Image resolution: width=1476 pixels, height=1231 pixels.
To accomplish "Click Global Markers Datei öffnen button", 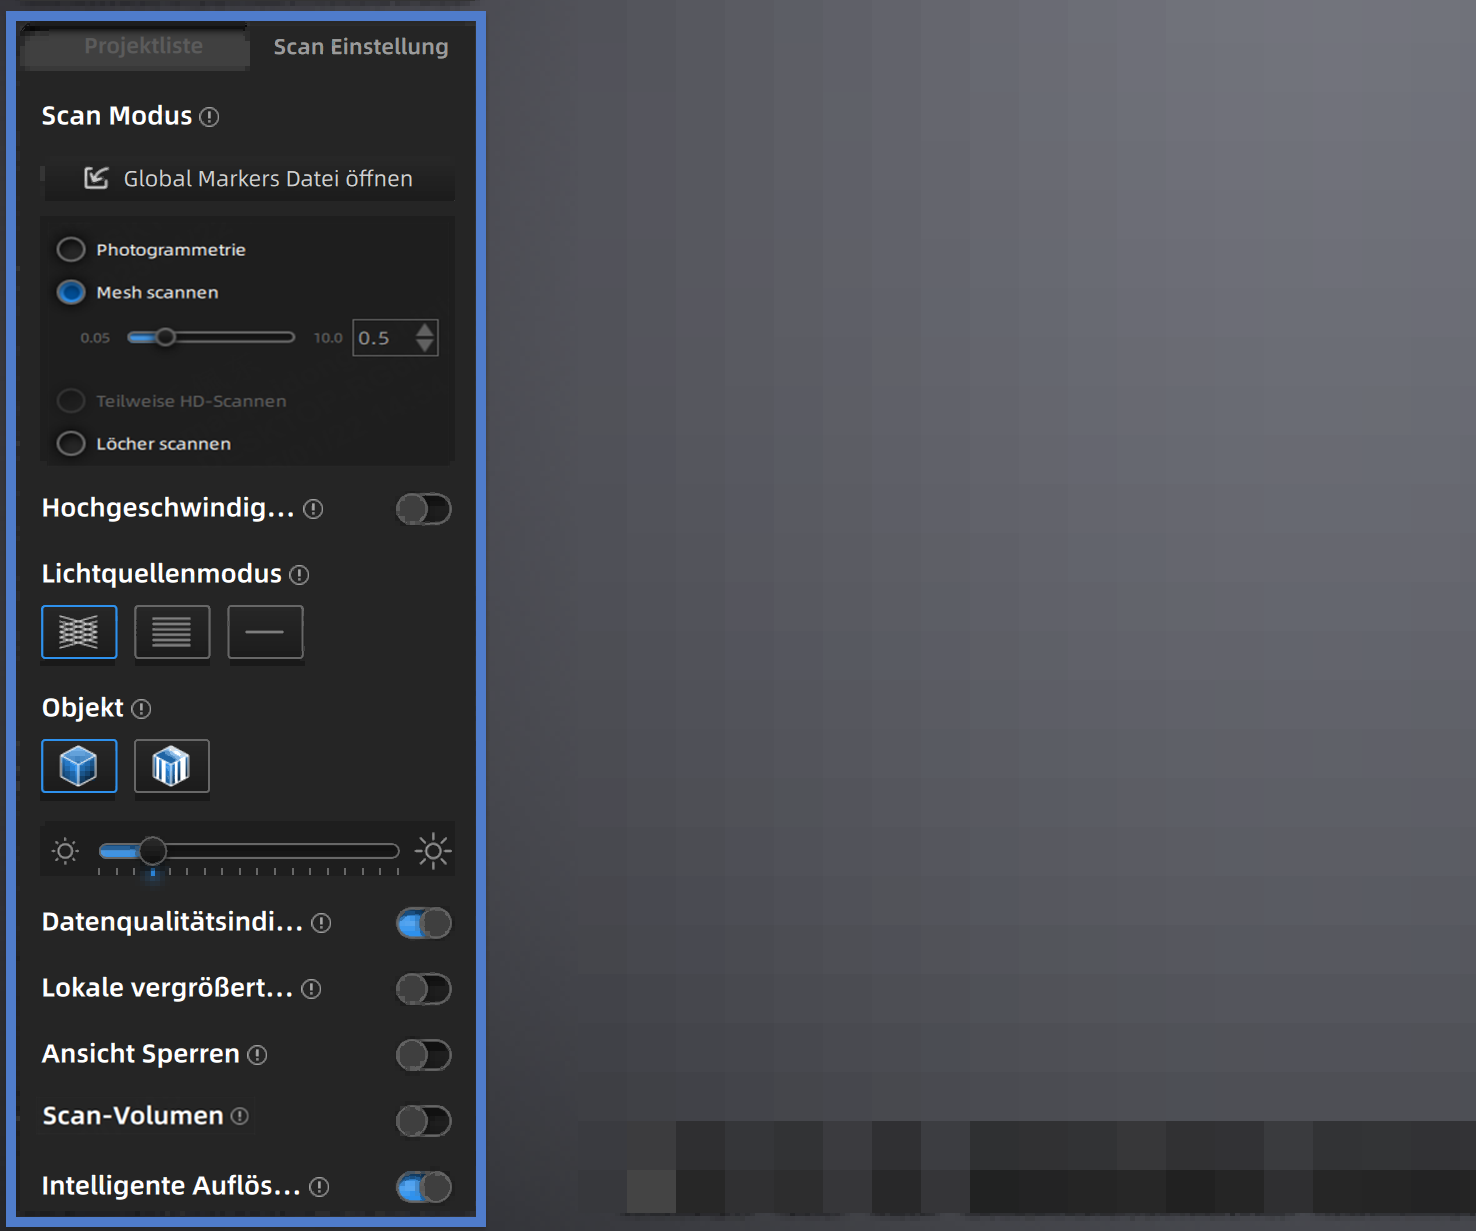I will pyautogui.click(x=248, y=178).
